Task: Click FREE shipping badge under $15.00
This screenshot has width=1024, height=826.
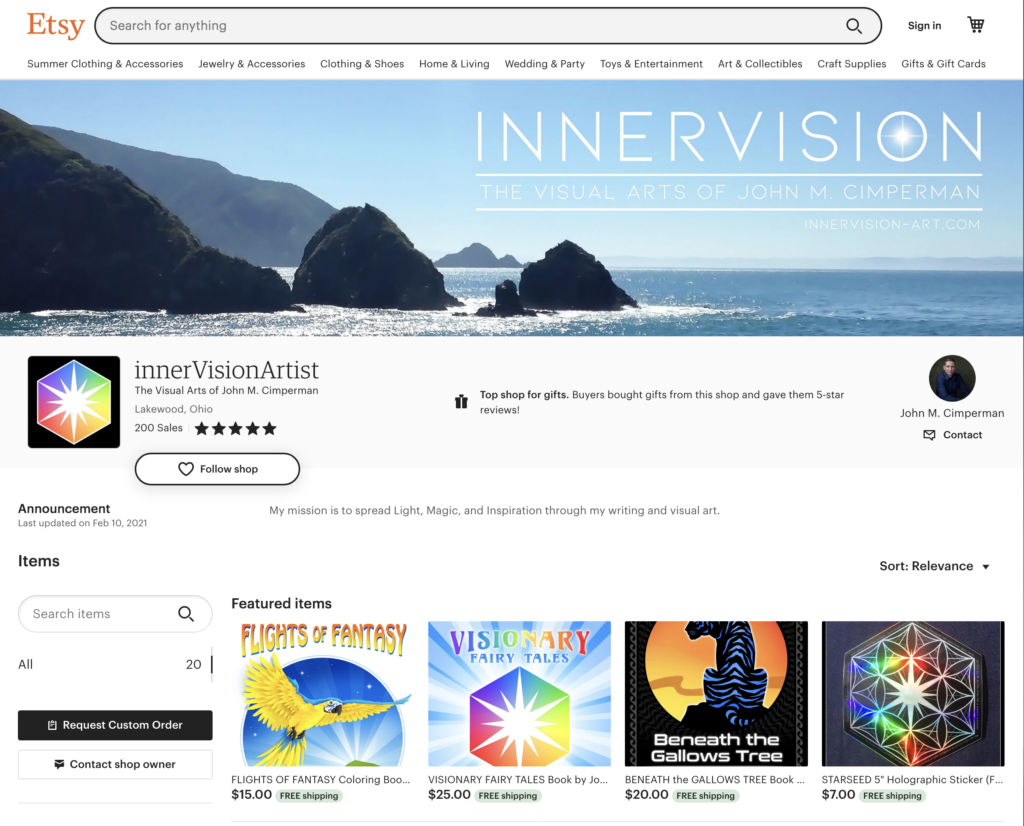Action: [309, 796]
